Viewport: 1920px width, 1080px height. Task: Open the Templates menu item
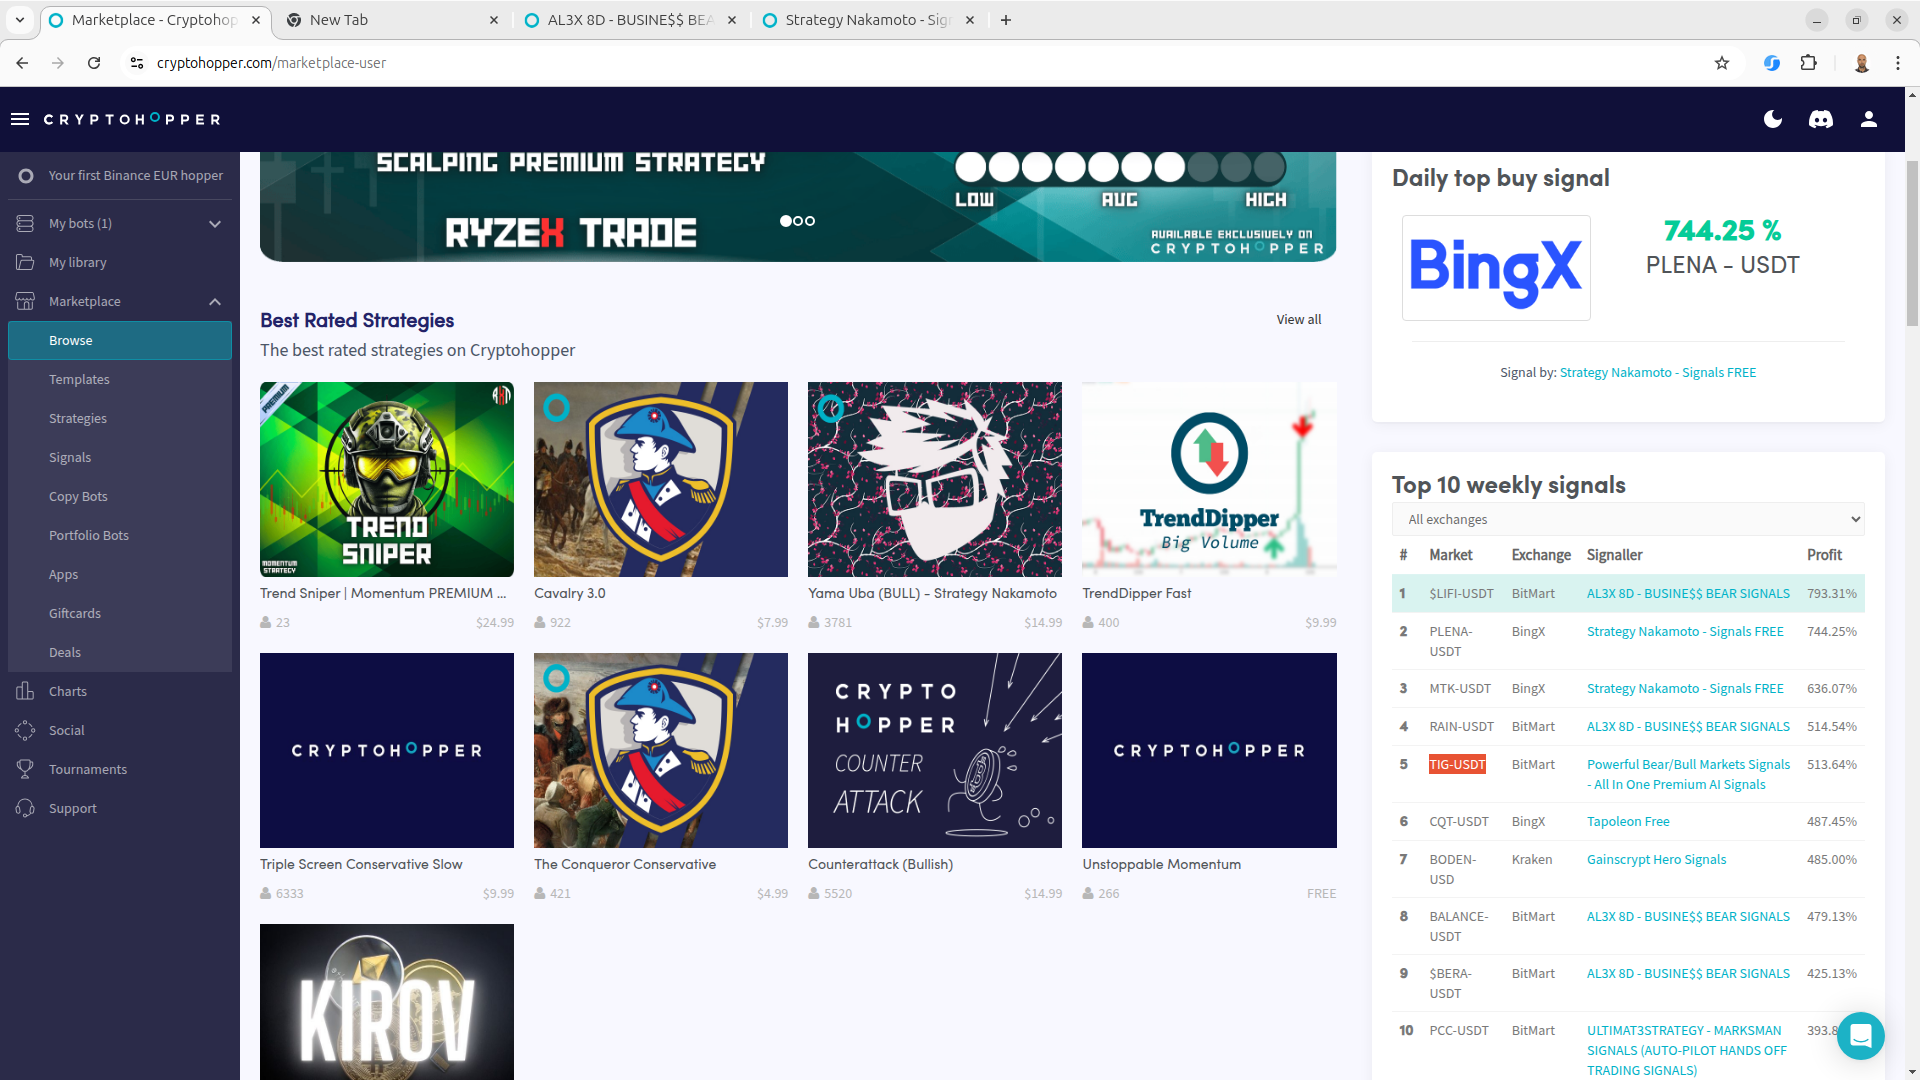(120, 379)
